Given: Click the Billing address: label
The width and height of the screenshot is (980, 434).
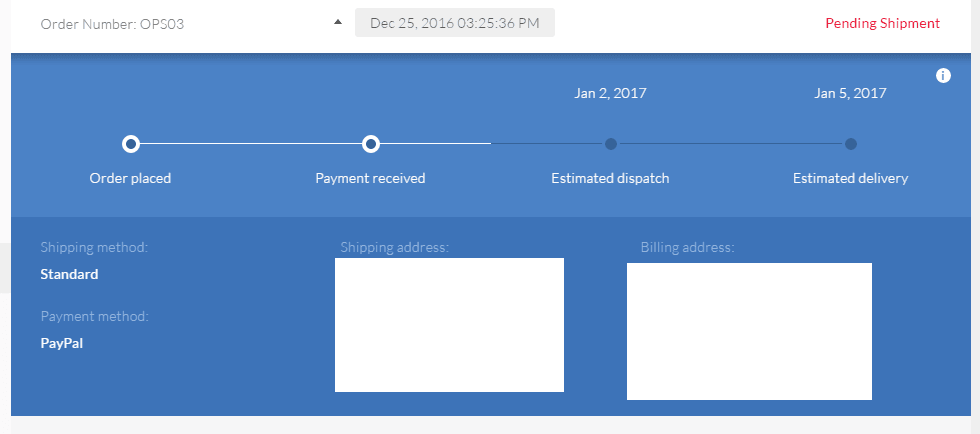Looking at the screenshot, I should [x=688, y=247].
